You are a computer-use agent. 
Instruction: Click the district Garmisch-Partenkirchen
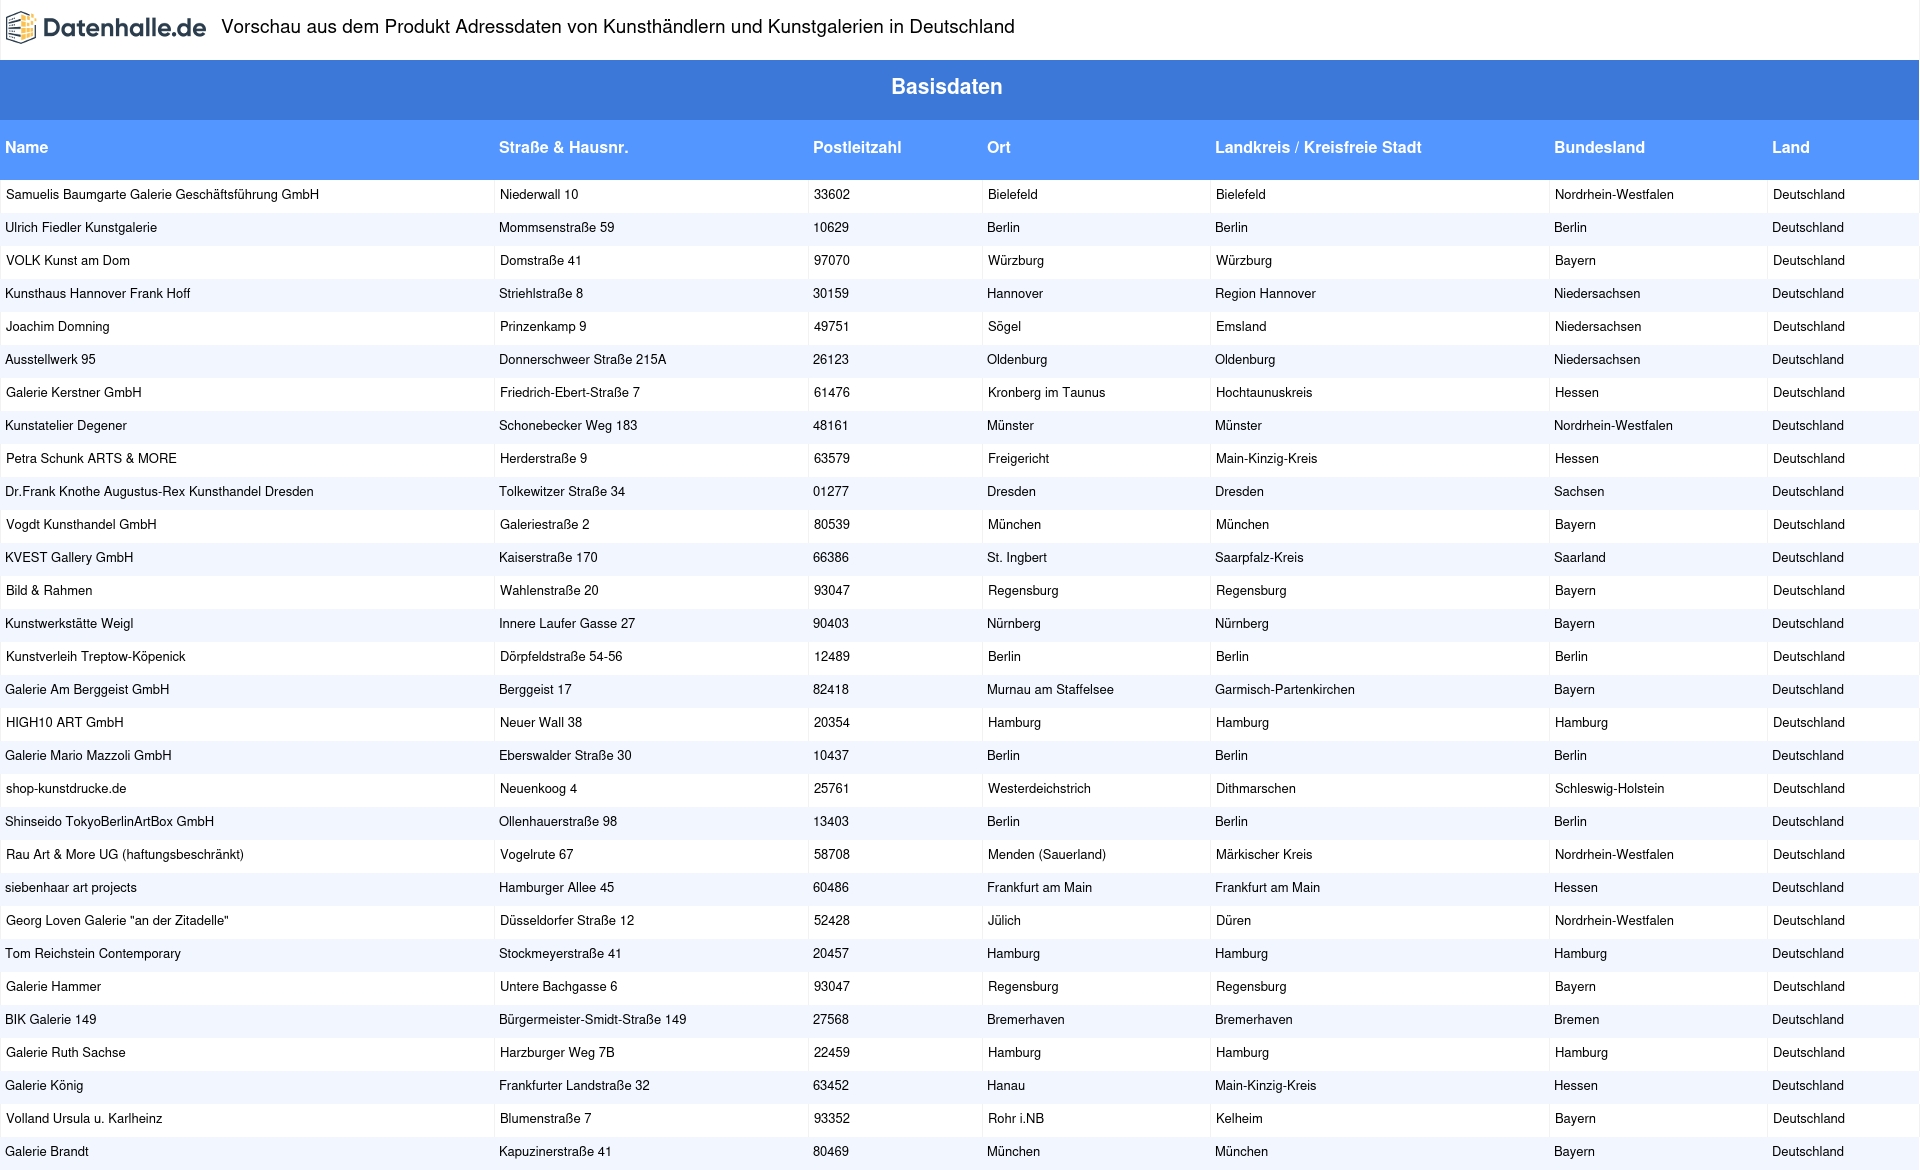pyautogui.click(x=1285, y=690)
